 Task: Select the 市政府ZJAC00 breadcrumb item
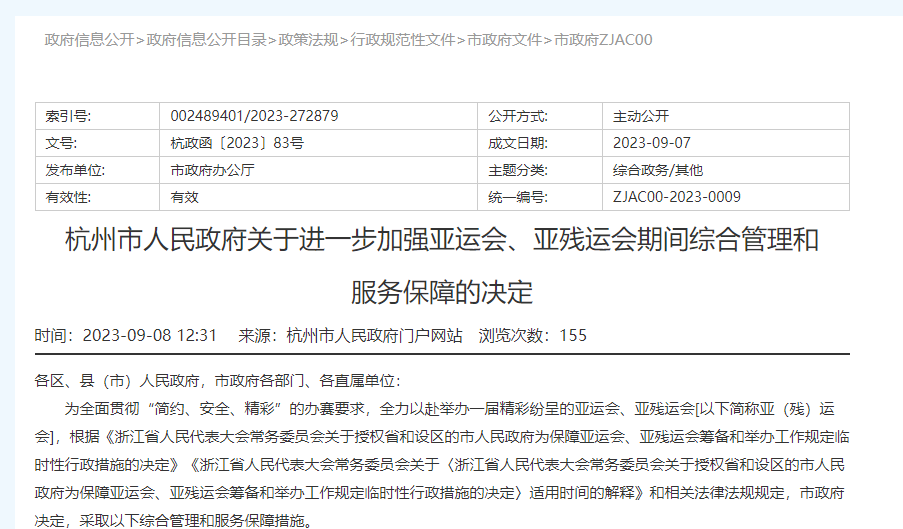coord(603,40)
